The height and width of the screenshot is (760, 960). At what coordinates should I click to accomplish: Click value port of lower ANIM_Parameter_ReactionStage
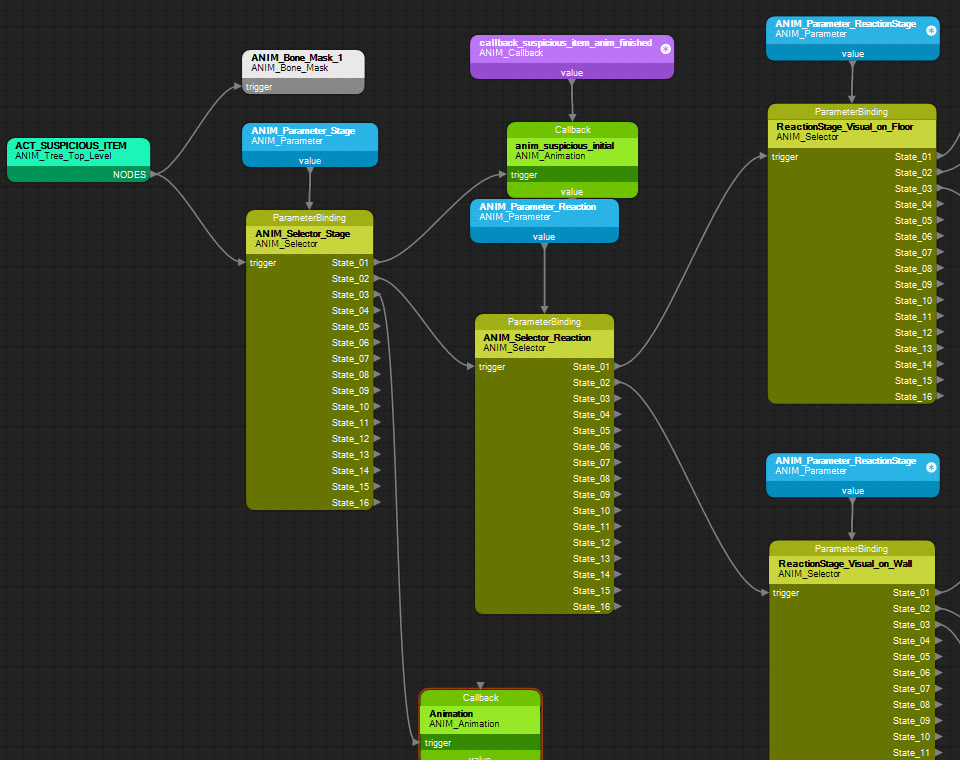pyautogui.click(x=852, y=491)
